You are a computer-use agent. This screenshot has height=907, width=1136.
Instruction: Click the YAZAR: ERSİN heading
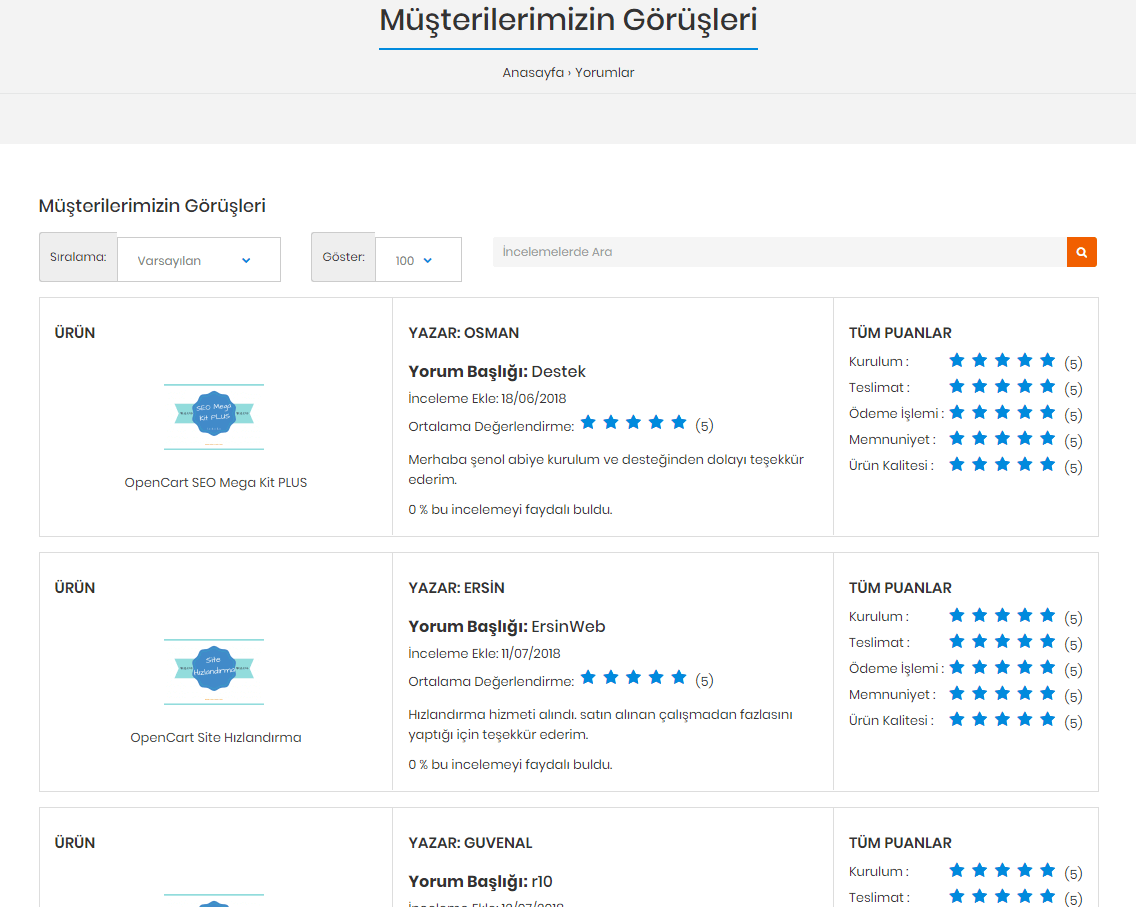click(x=456, y=588)
